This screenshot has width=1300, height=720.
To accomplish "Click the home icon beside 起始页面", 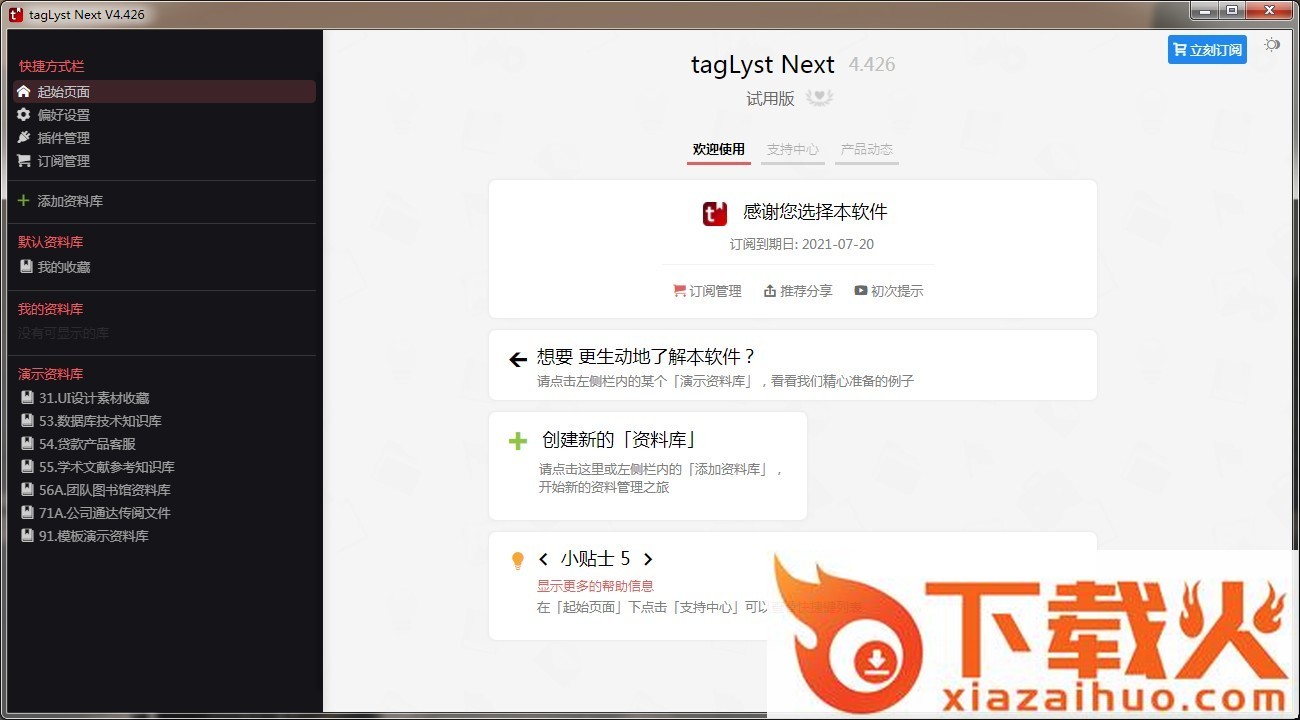I will tap(24, 91).
